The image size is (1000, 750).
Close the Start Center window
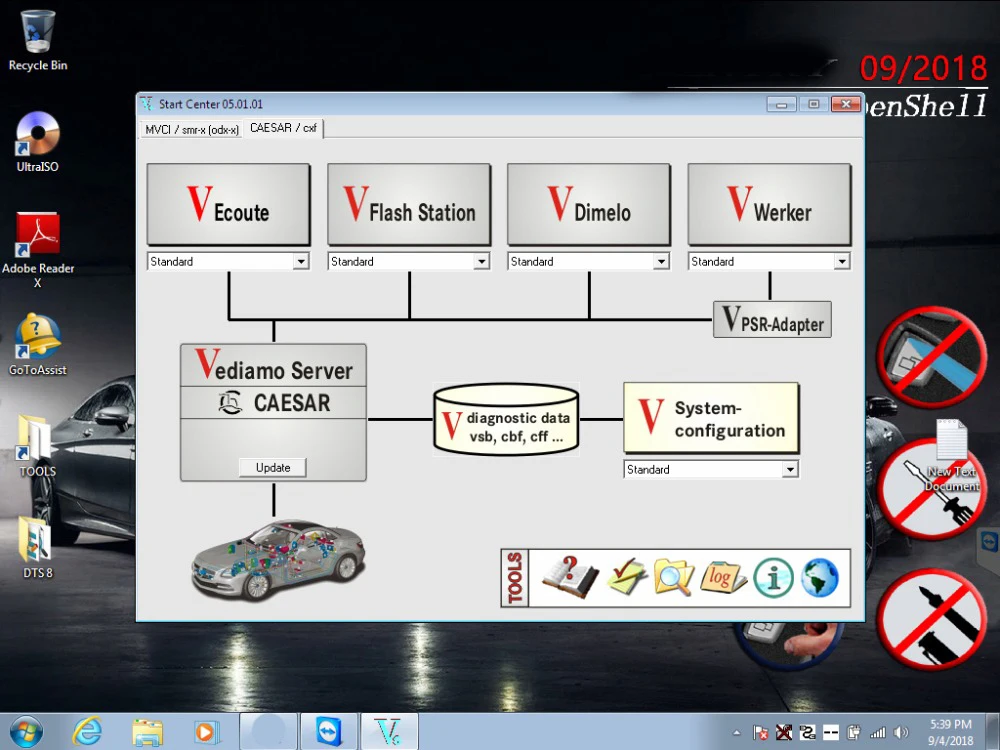(x=846, y=104)
